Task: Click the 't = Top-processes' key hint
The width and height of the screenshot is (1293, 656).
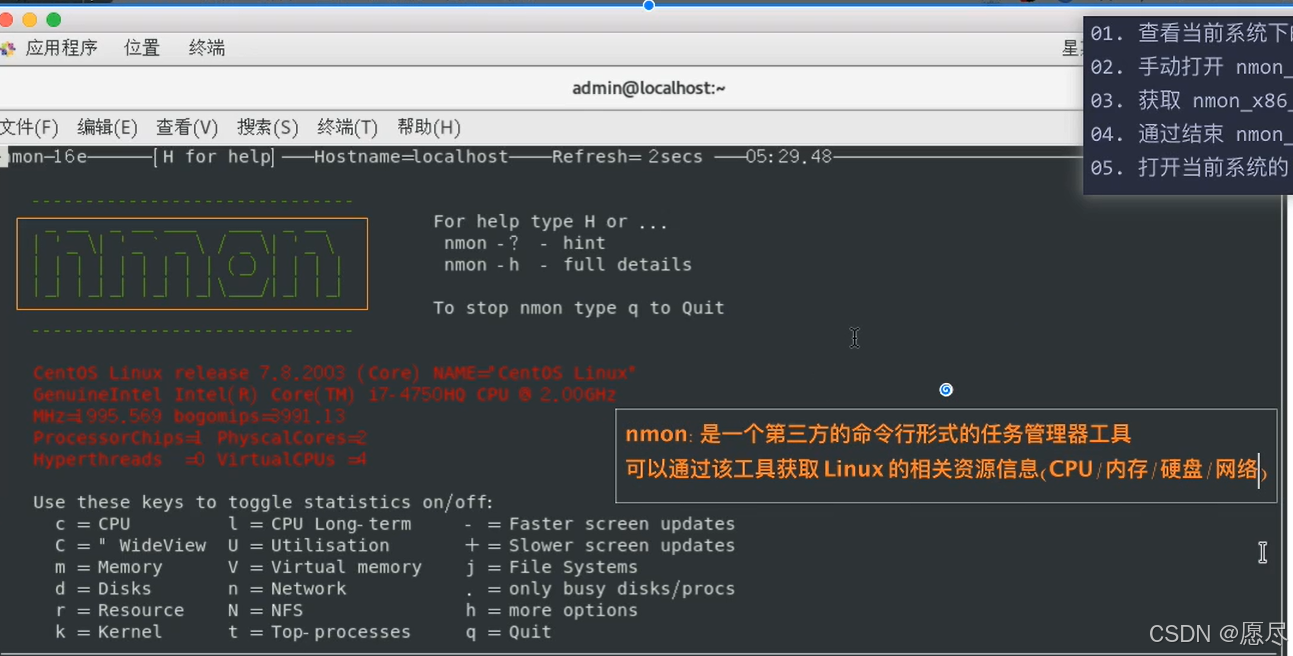Action: pos(320,632)
